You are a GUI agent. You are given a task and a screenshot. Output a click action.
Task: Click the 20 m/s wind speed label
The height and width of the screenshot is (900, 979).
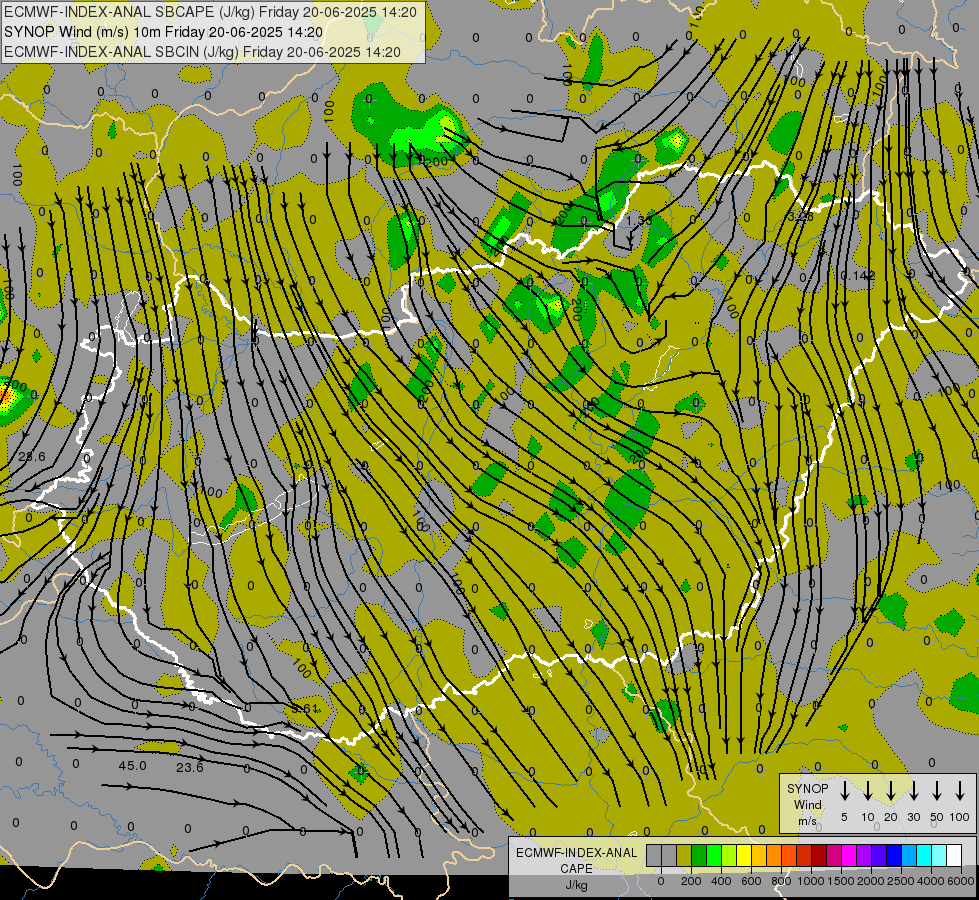click(891, 817)
